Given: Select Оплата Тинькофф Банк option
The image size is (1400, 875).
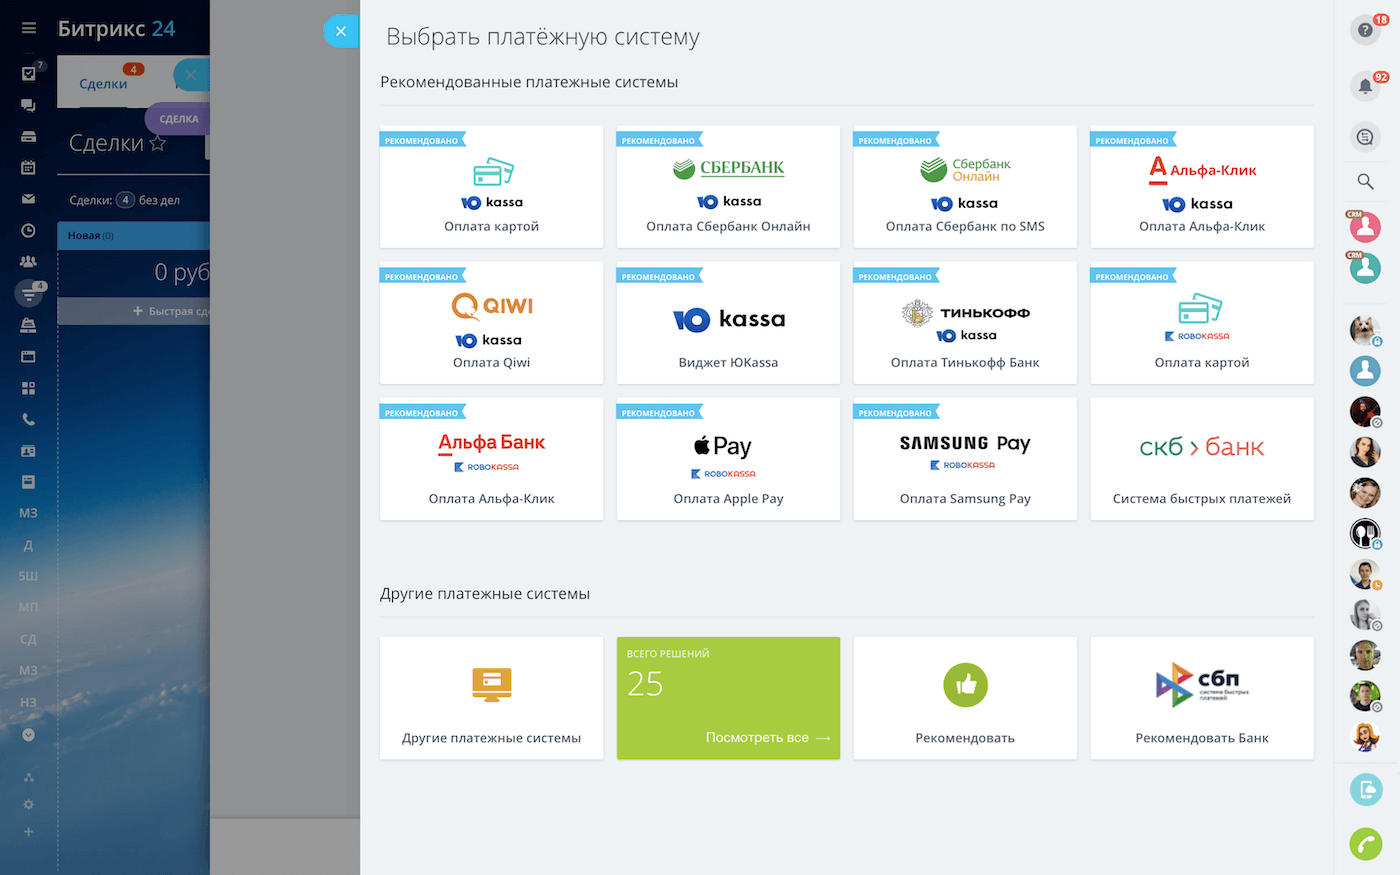Looking at the screenshot, I should pos(965,323).
